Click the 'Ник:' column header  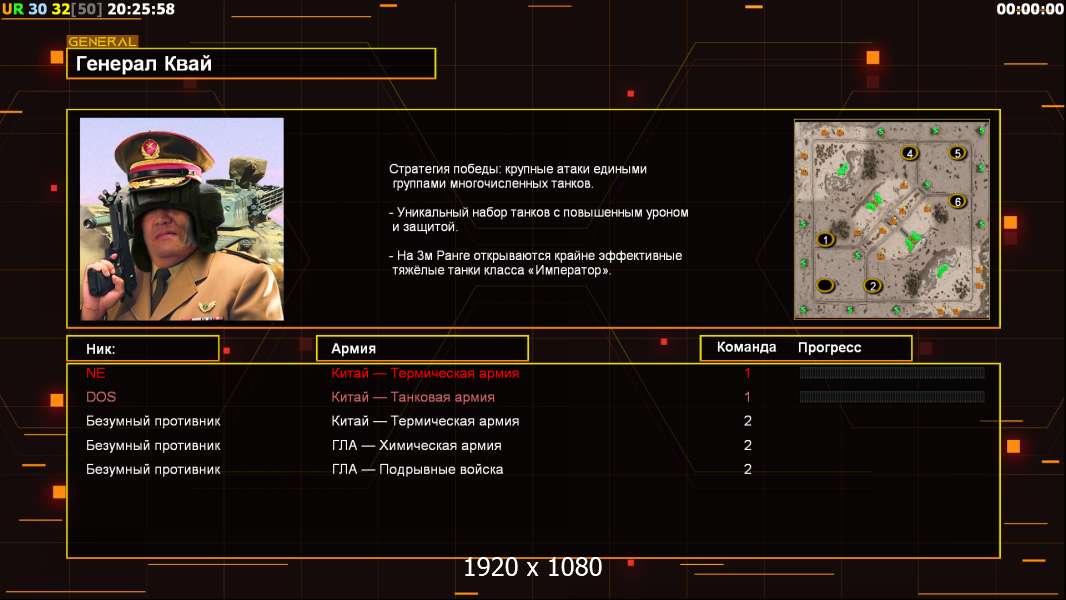pyautogui.click(x=143, y=349)
